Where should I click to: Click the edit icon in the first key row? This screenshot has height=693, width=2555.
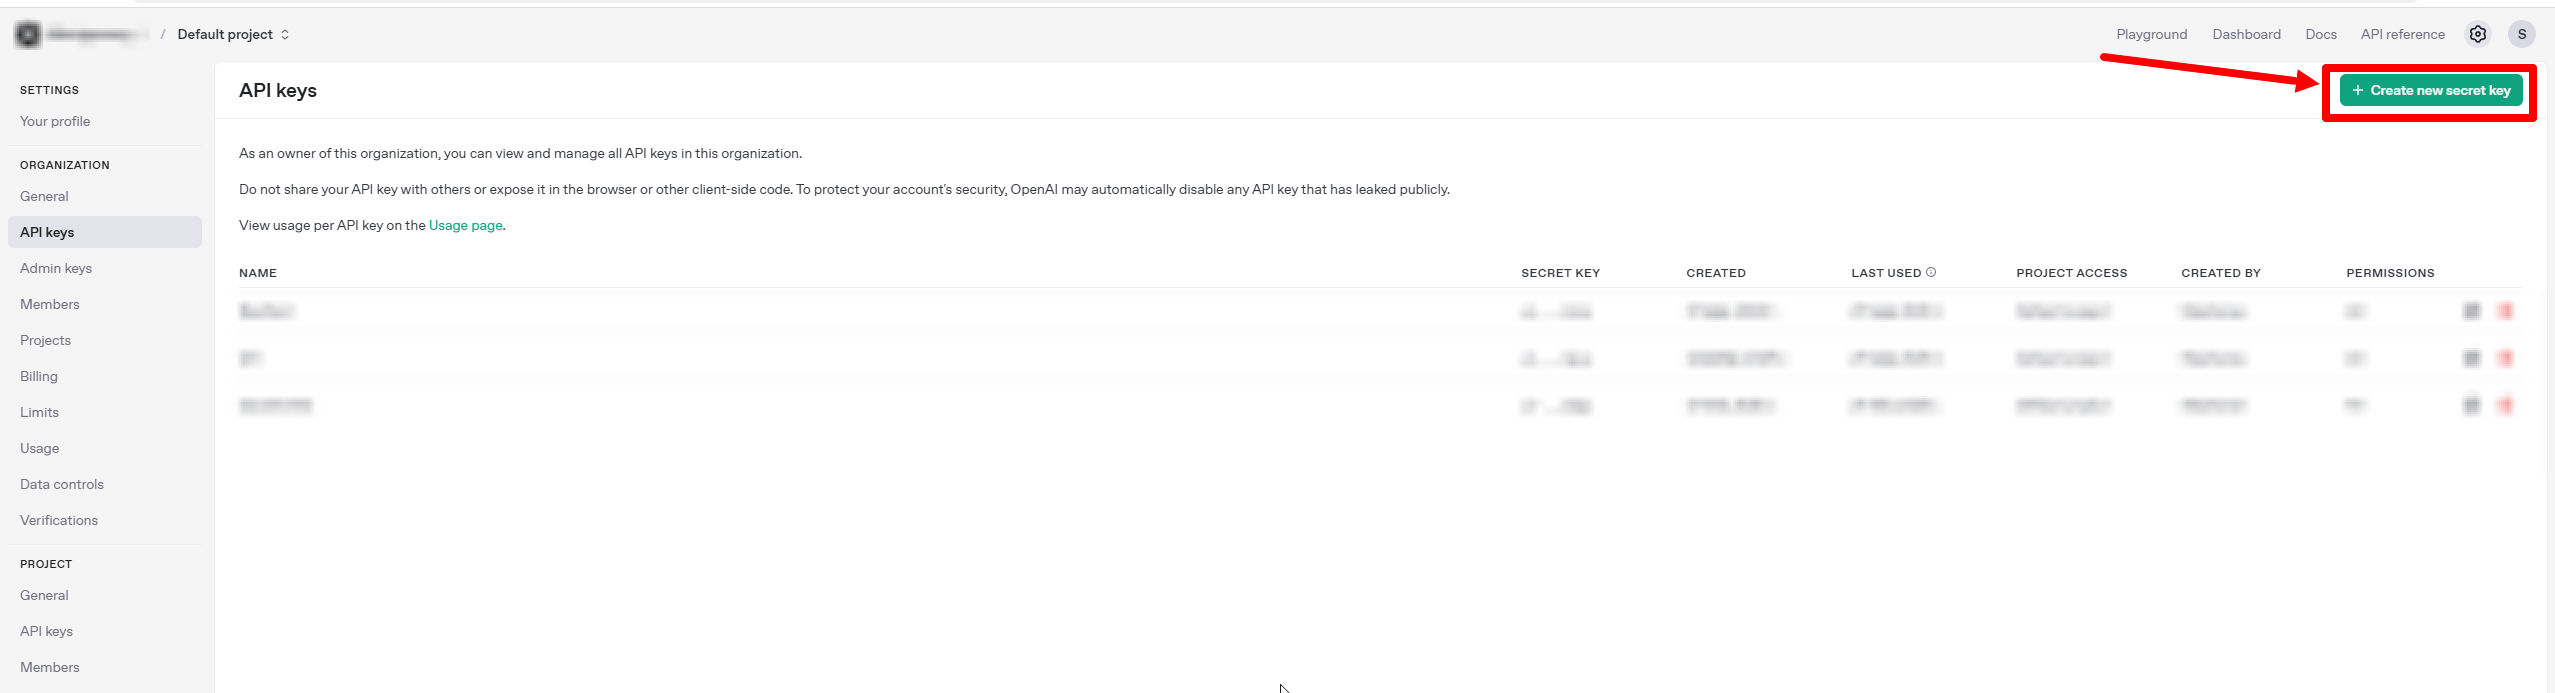point(2471,311)
